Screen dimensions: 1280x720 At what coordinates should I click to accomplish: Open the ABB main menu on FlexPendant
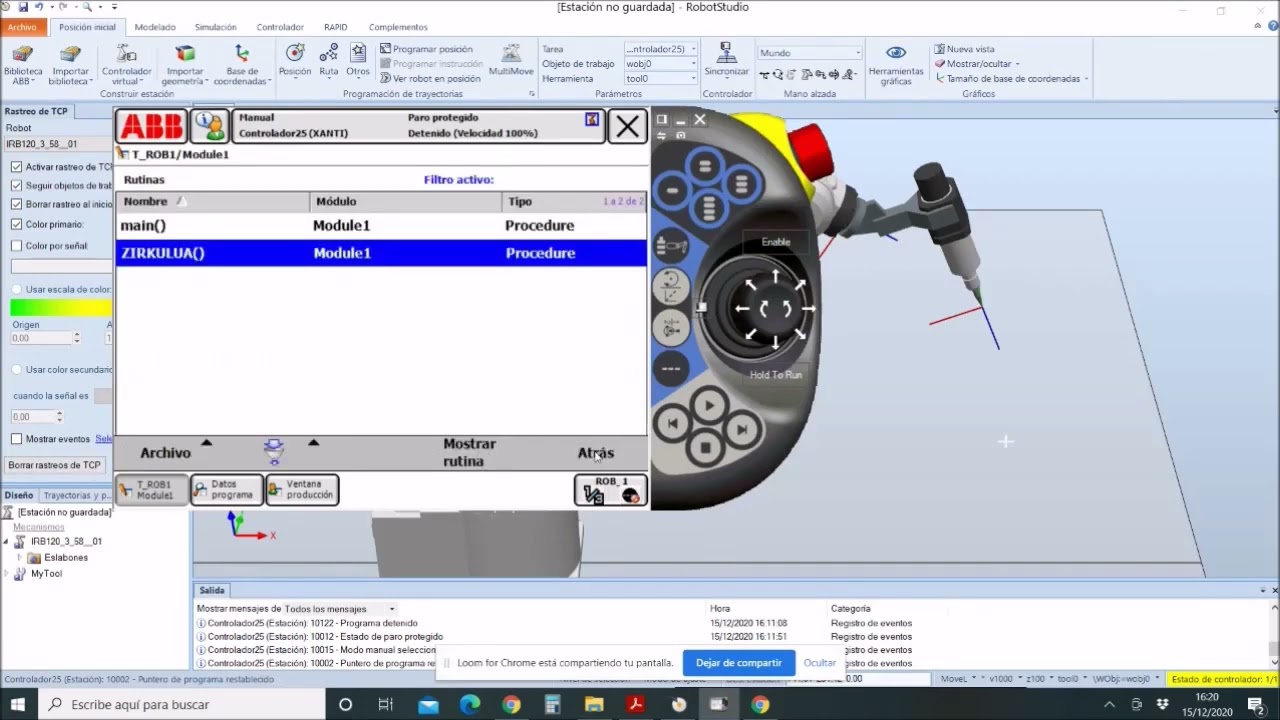point(152,126)
